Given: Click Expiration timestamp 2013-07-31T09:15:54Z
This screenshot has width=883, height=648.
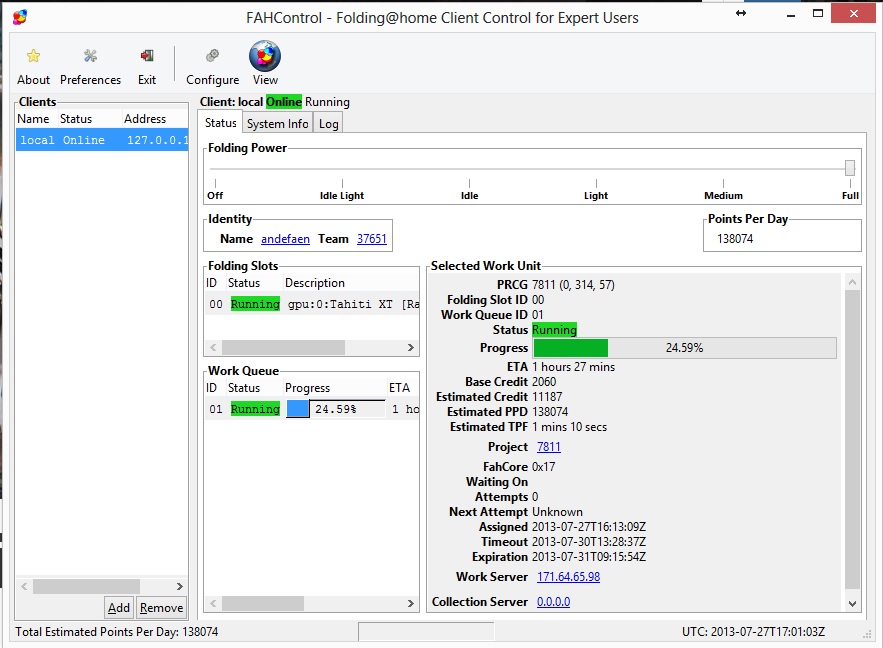Looking at the screenshot, I should coord(588,557).
